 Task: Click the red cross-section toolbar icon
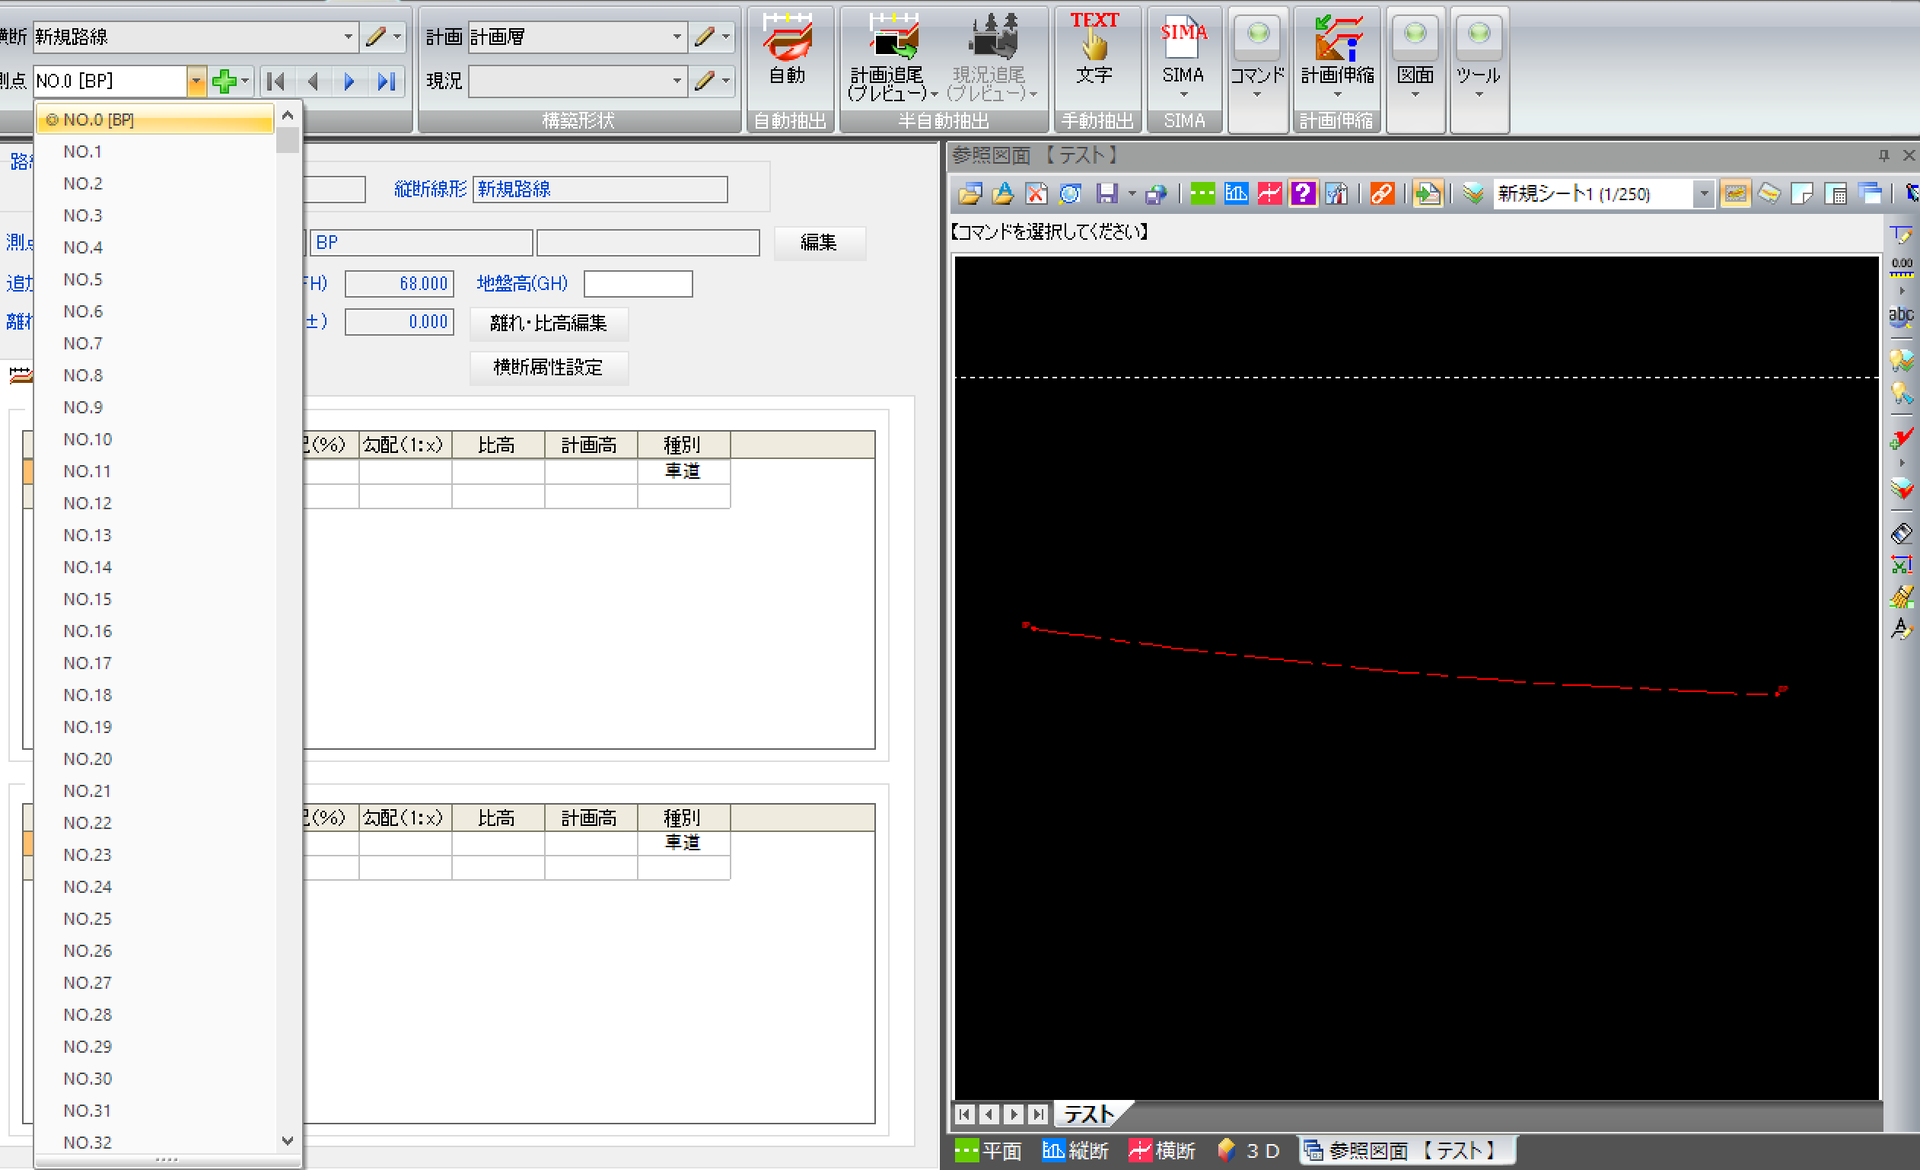pyautogui.click(x=1270, y=194)
